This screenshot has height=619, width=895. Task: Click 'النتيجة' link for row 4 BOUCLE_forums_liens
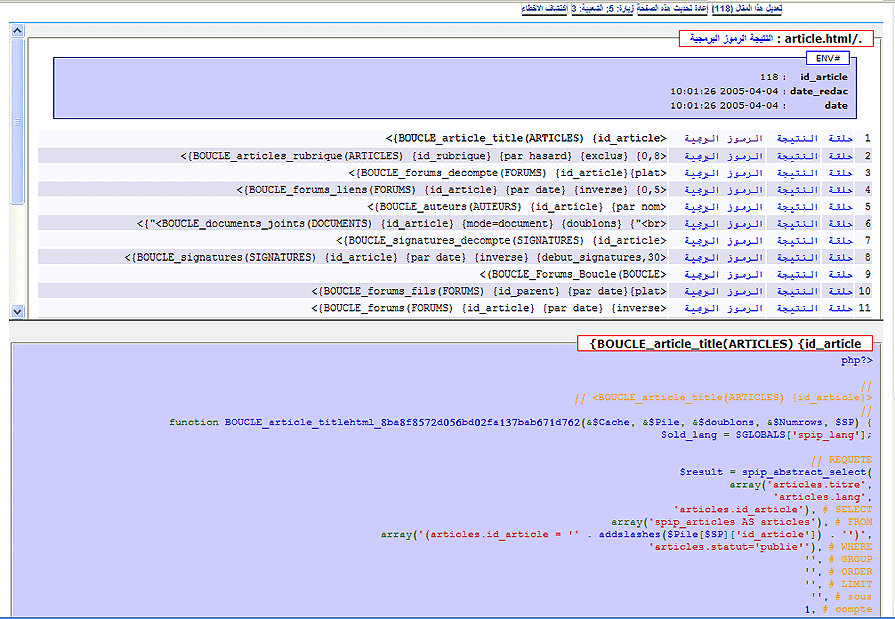797,190
